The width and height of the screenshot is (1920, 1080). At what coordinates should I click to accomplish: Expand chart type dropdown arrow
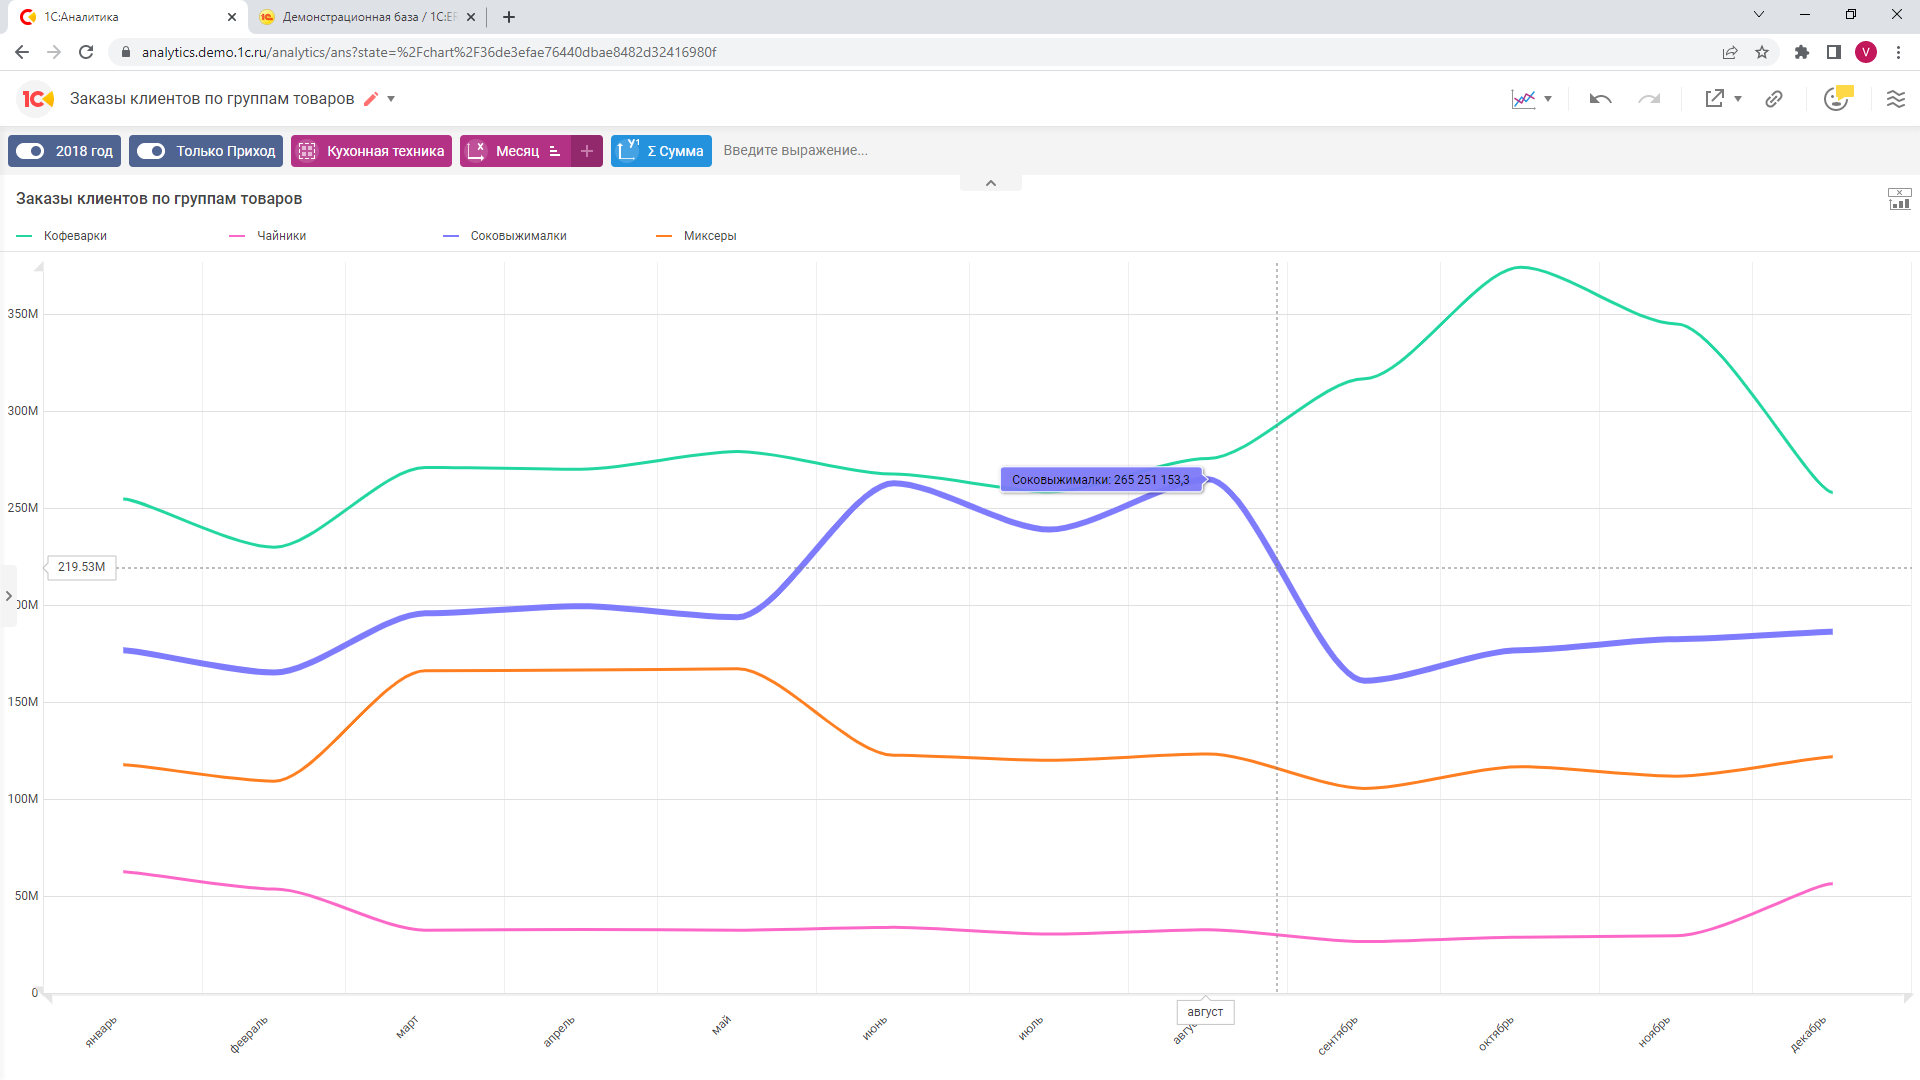pos(1548,99)
